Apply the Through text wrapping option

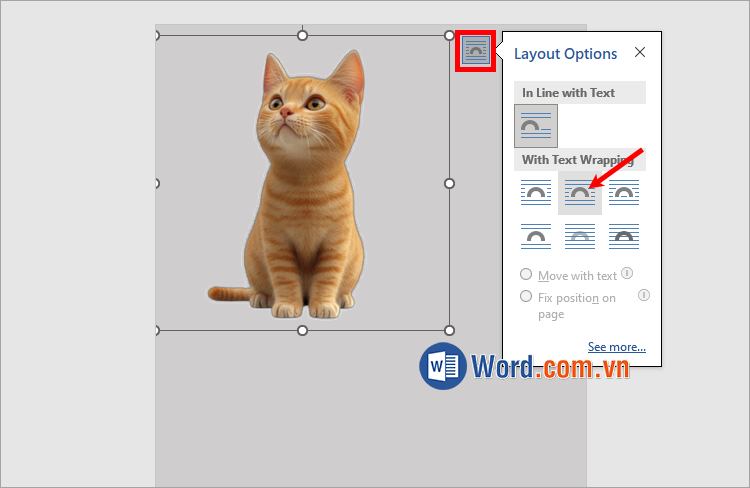point(624,192)
